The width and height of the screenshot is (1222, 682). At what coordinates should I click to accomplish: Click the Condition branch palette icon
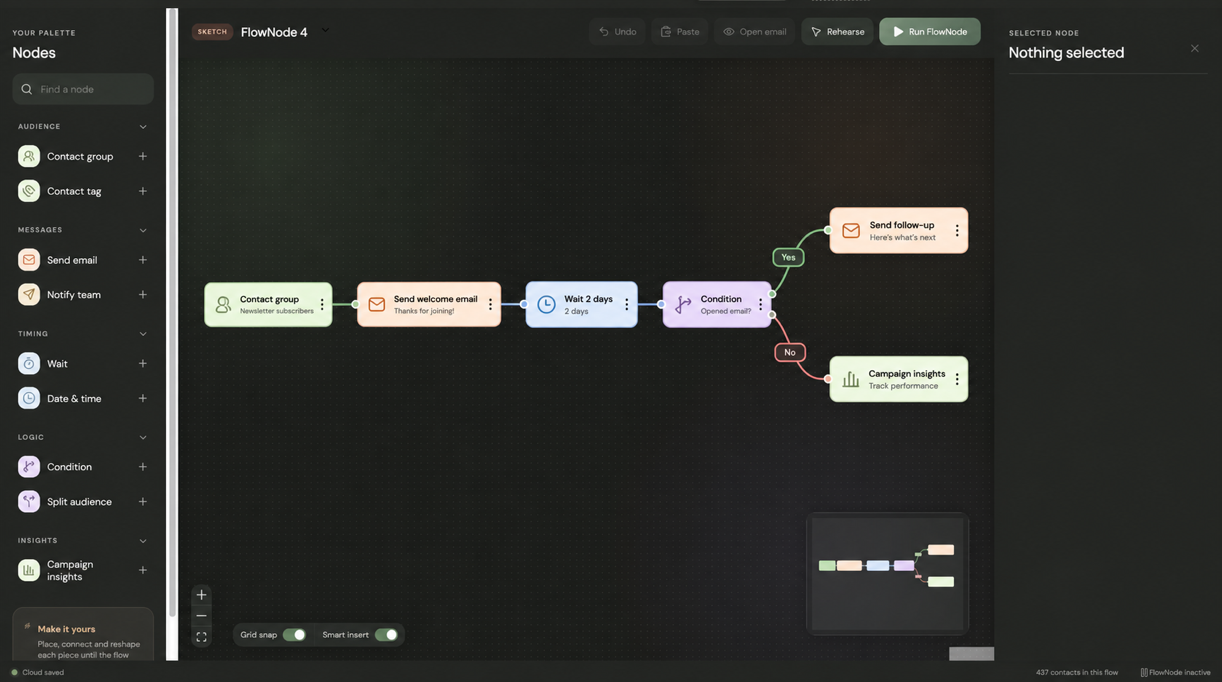click(29, 467)
